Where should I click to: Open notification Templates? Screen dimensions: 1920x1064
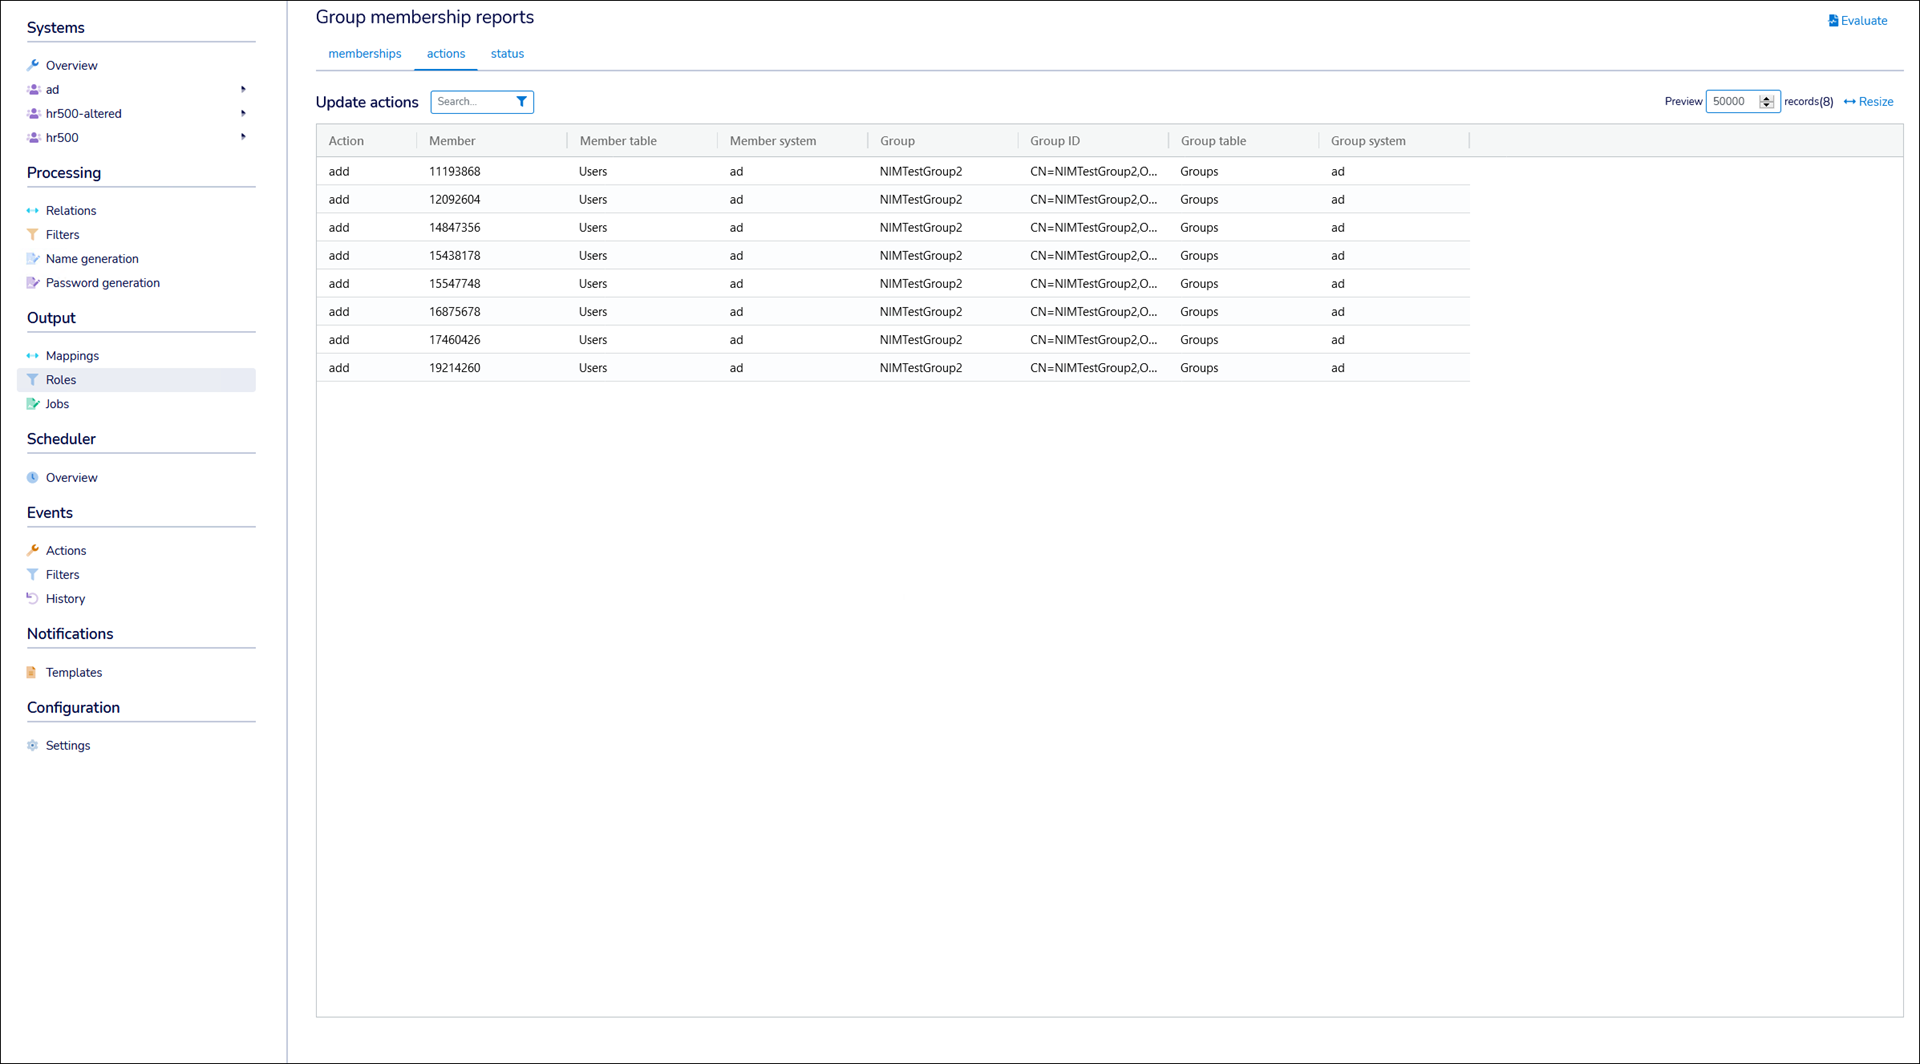click(74, 673)
